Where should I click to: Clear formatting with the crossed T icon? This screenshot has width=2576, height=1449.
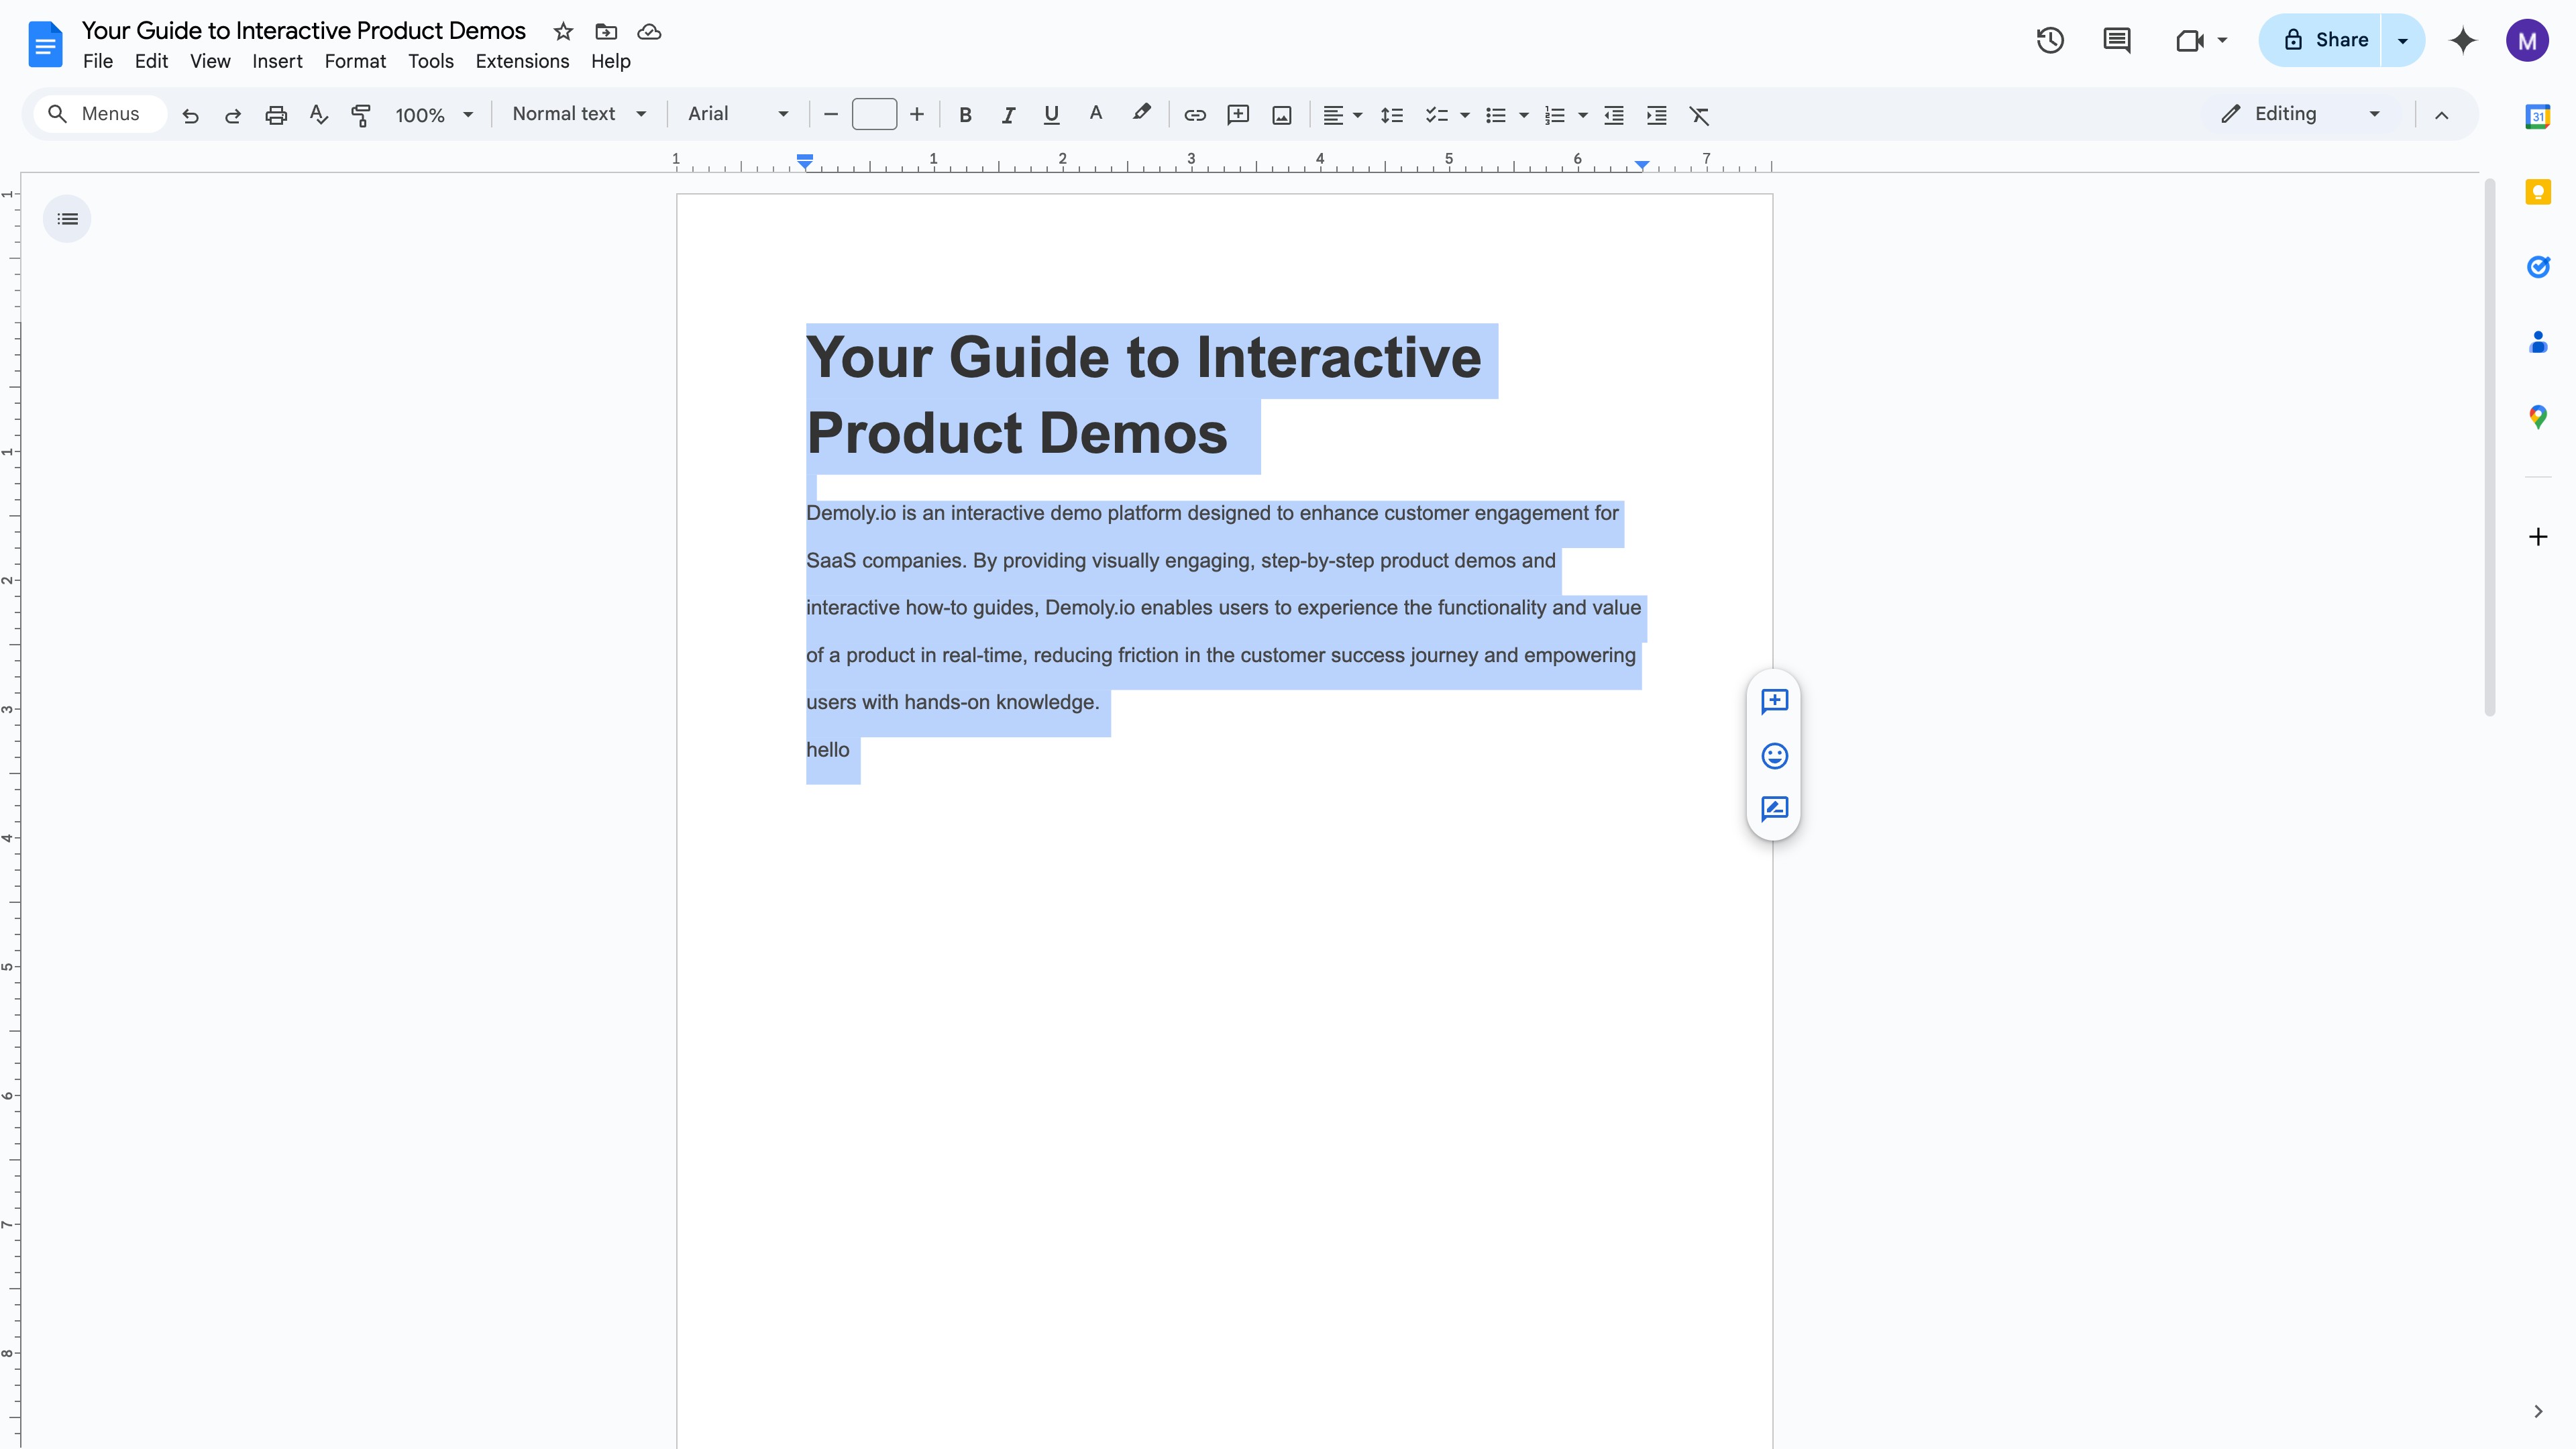(x=1699, y=116)
